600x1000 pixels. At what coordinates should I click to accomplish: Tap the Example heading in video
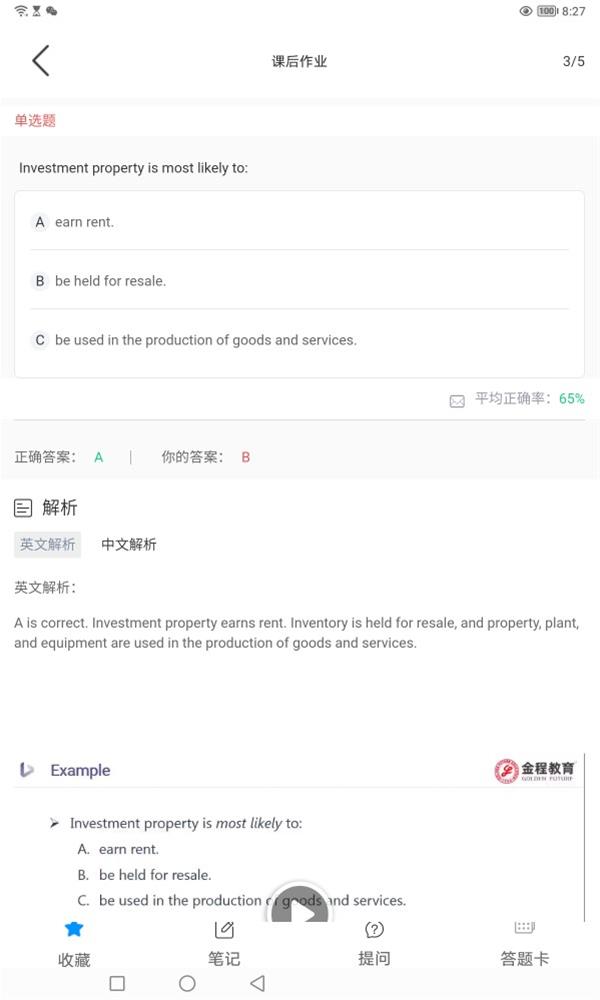(80, 770)
